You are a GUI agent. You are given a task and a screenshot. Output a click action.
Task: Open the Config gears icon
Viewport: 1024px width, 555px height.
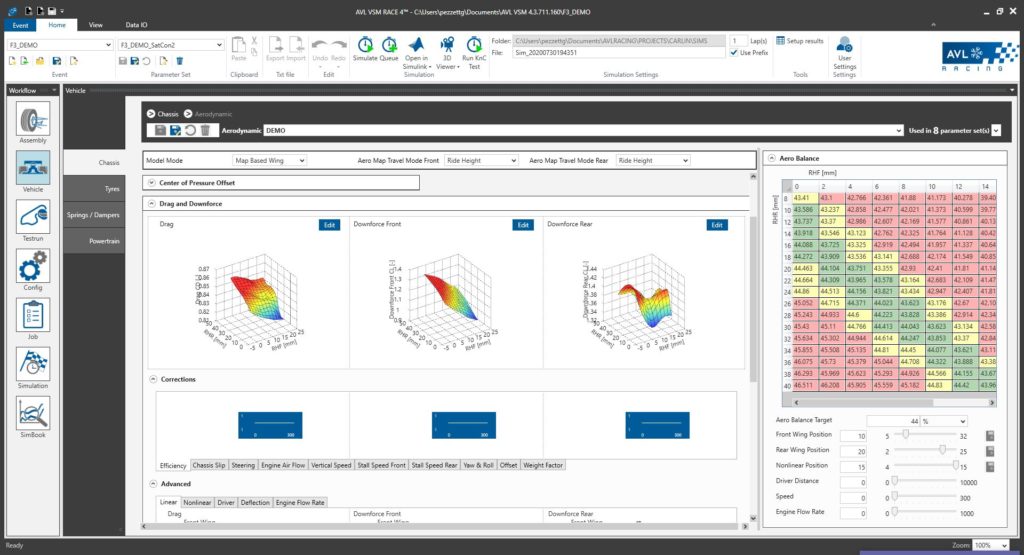(x=33, y=266)
